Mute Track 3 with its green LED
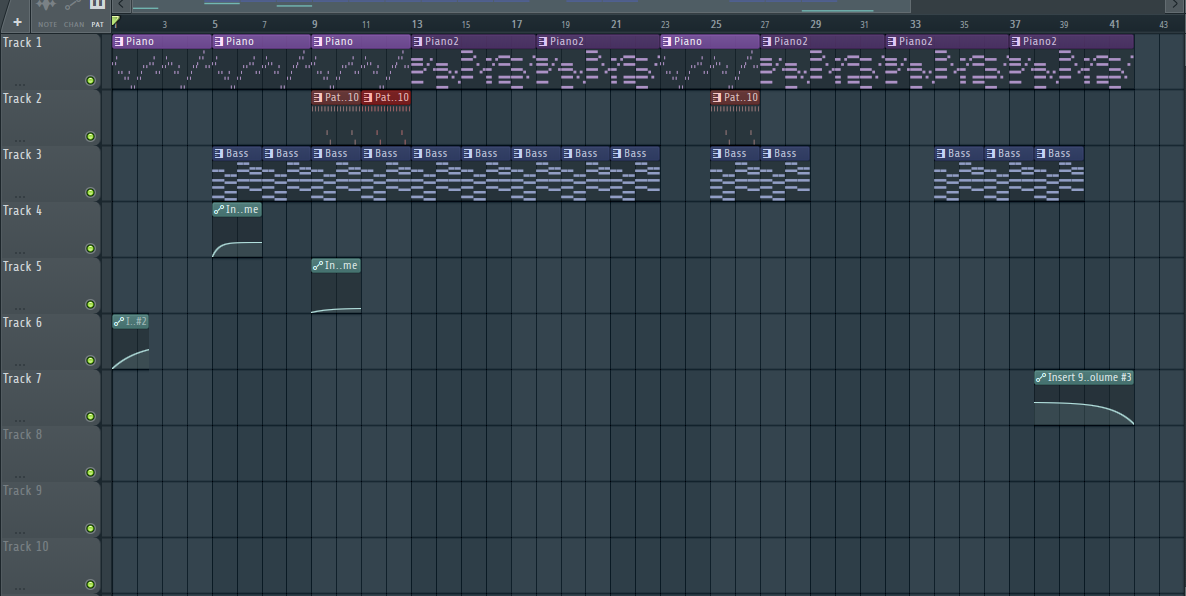Image resolution: width=1186 pixels, height=596 pixels. click(91, 193)
